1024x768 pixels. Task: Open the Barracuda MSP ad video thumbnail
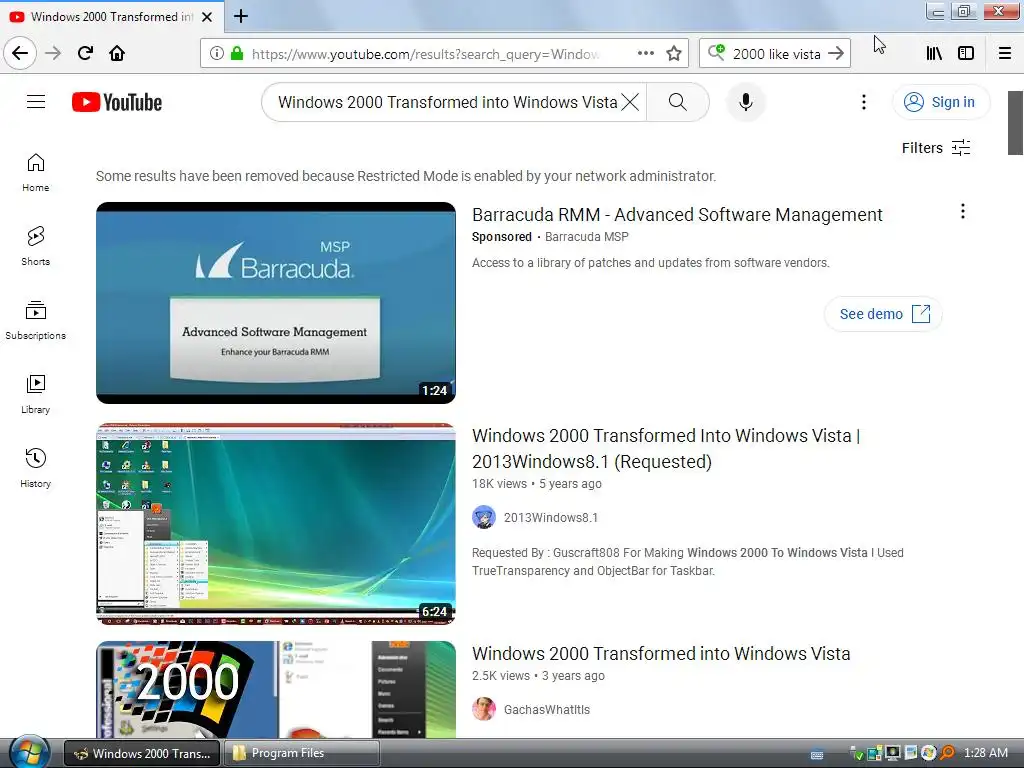(x=276, y=303)
